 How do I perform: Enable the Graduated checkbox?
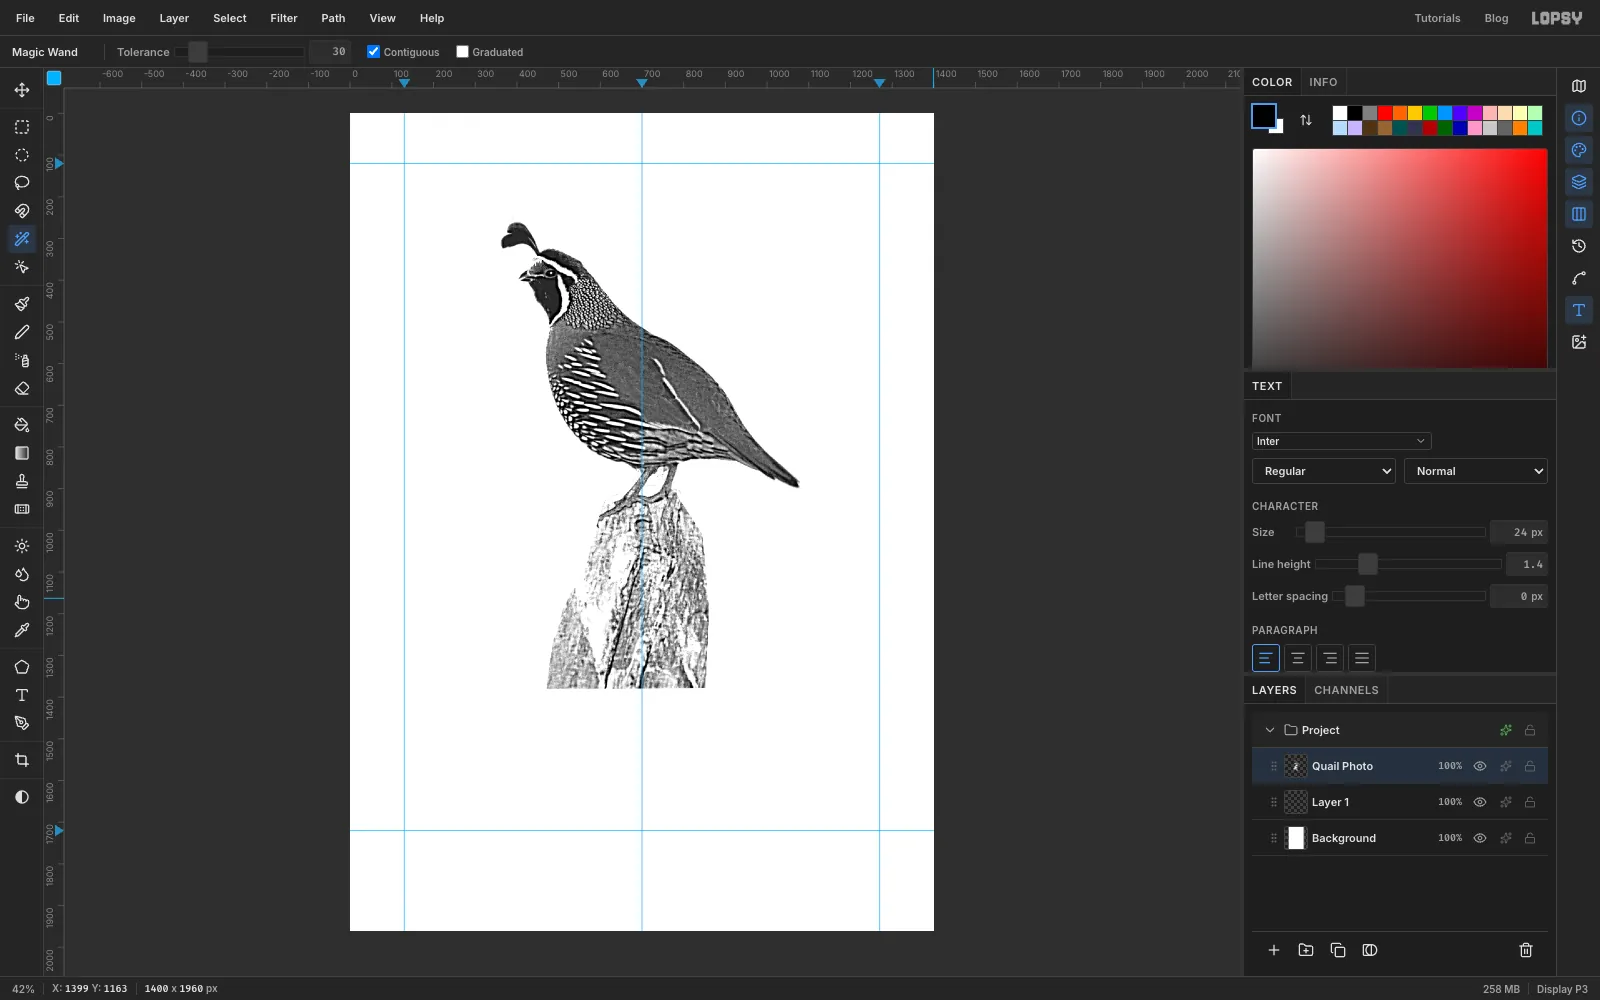coord(462,52)
